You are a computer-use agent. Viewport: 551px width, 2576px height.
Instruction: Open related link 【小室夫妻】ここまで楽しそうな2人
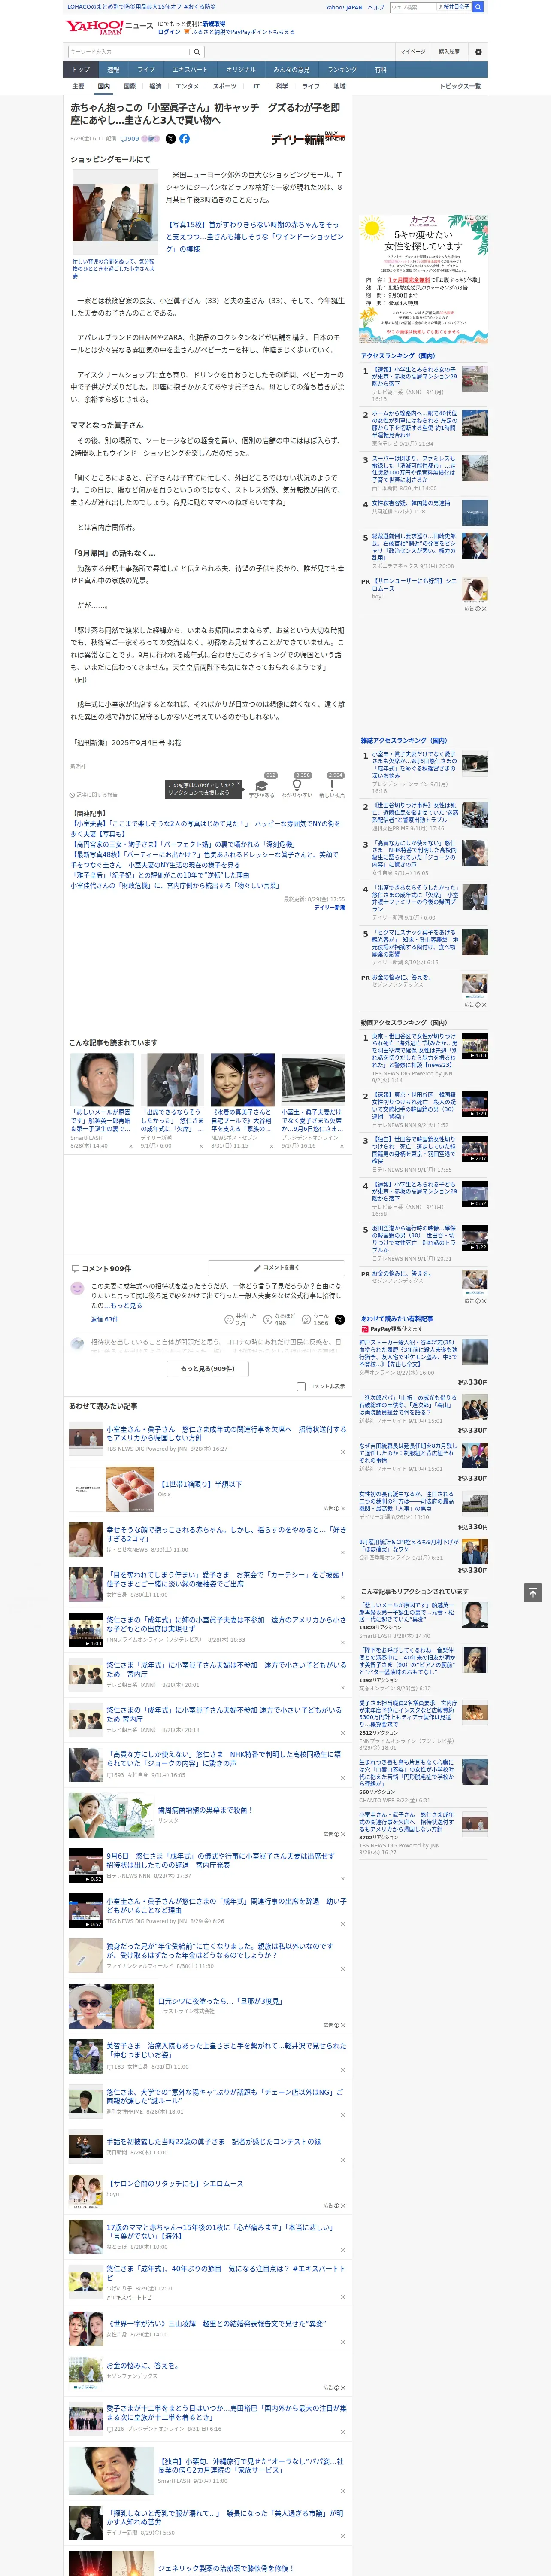[205, 829]
